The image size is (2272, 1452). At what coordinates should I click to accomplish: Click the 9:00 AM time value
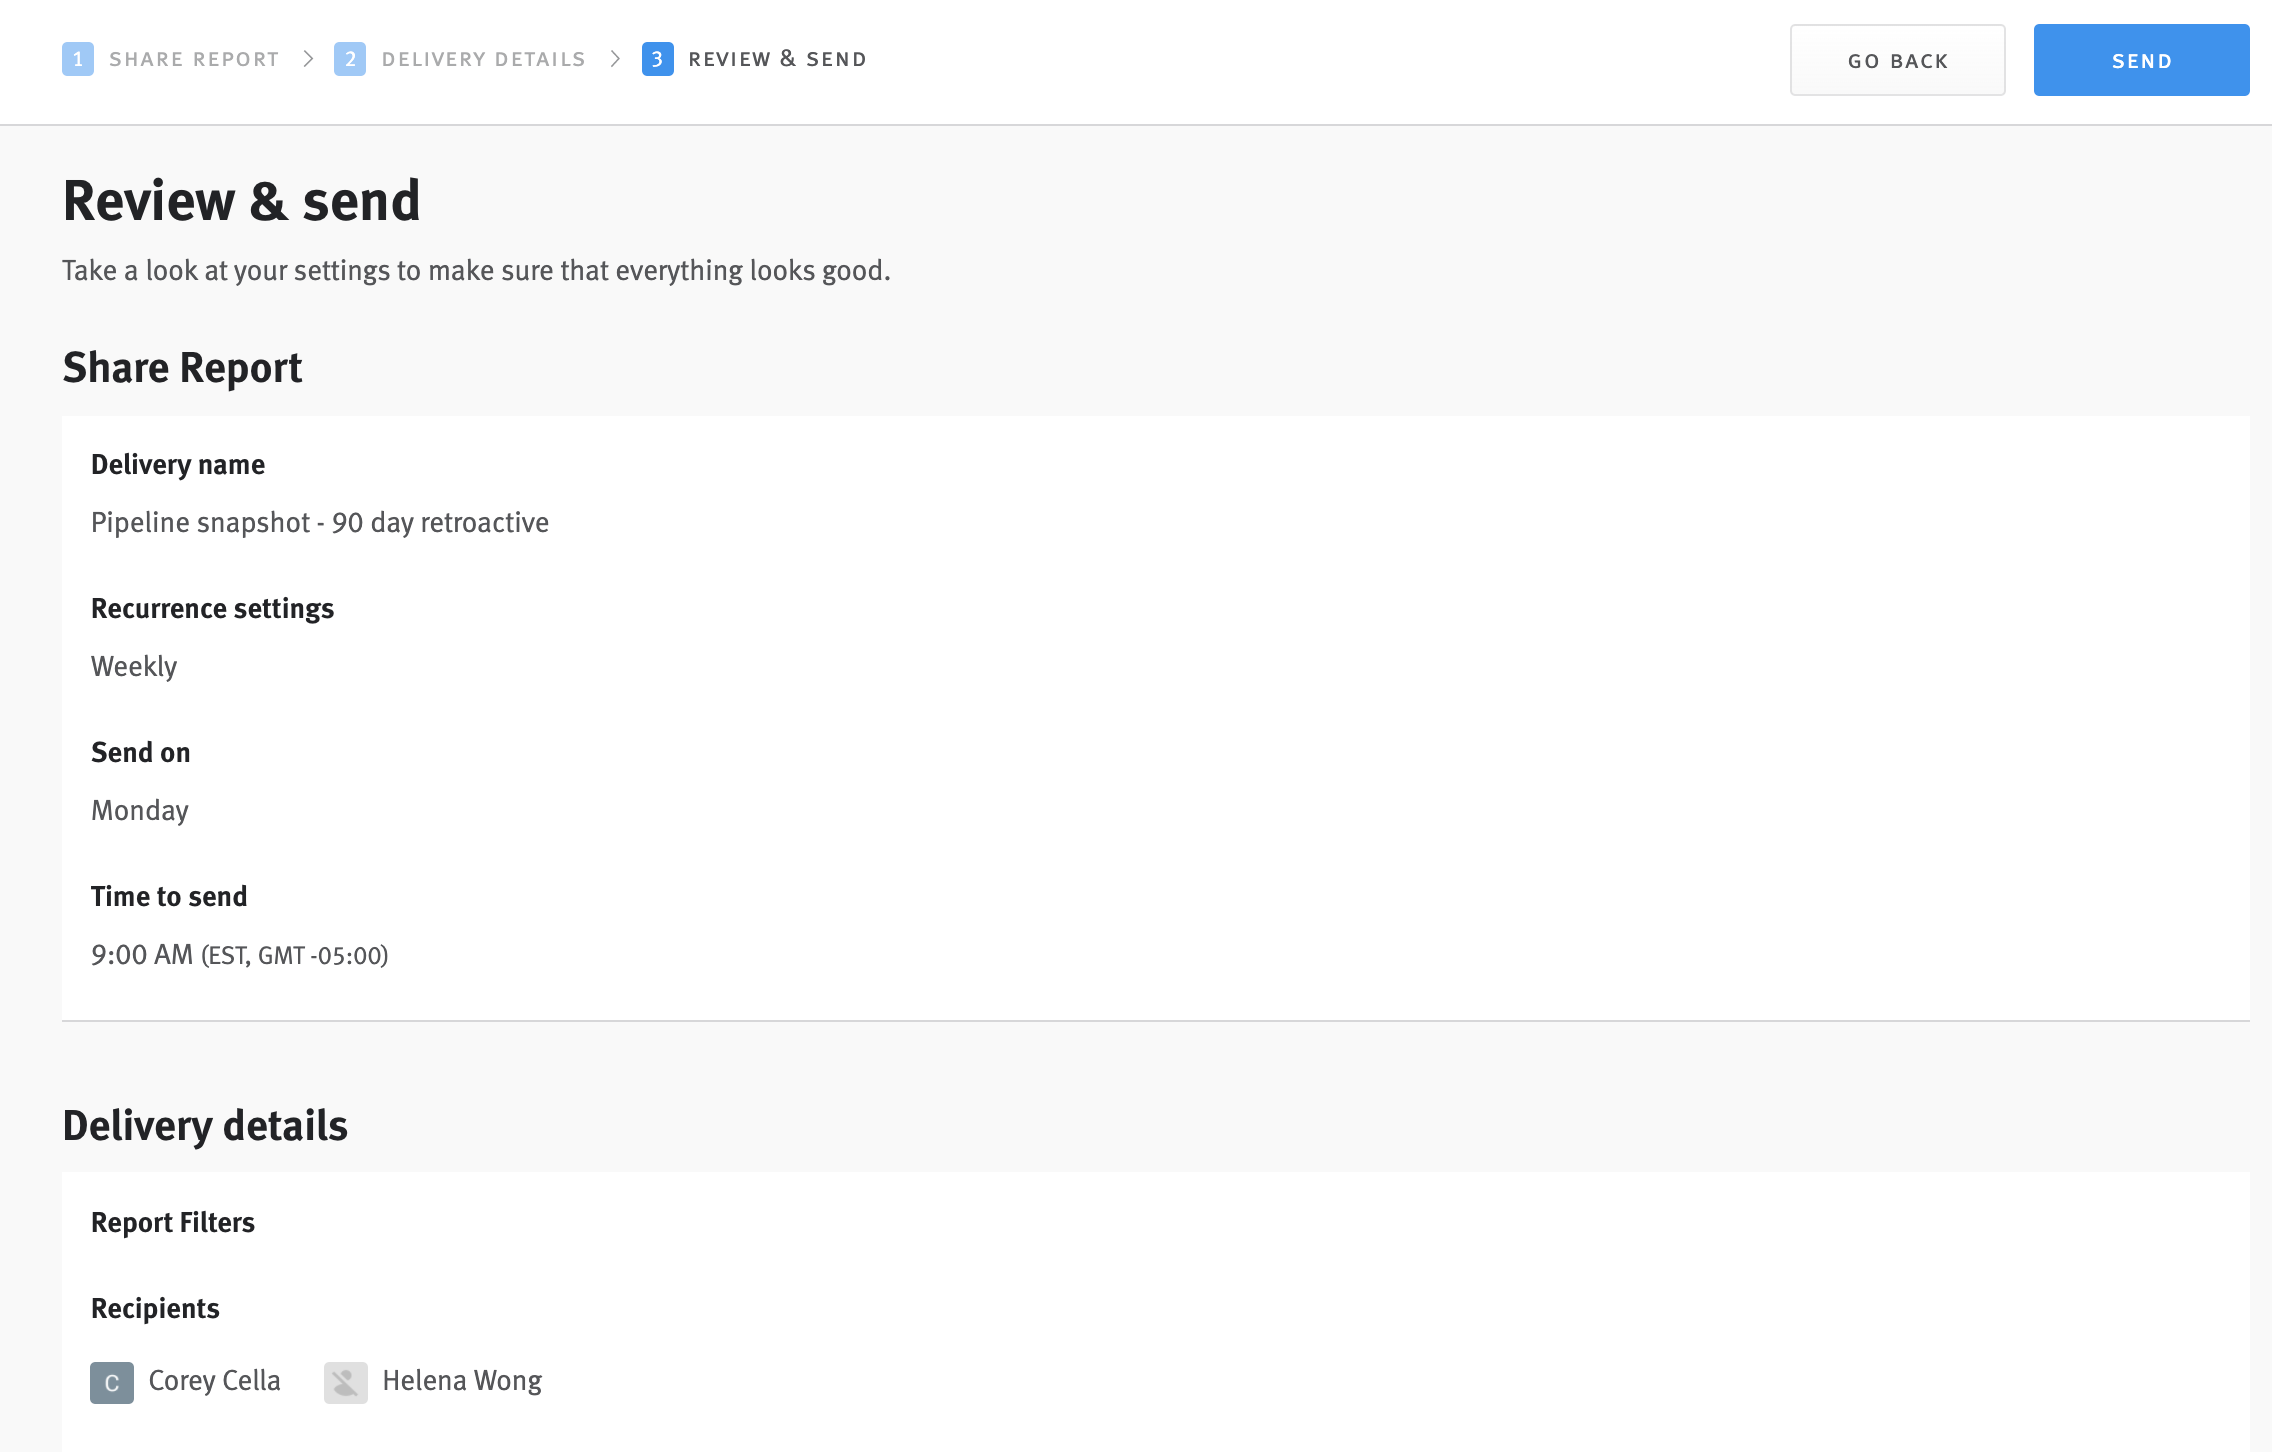[240, 955]
